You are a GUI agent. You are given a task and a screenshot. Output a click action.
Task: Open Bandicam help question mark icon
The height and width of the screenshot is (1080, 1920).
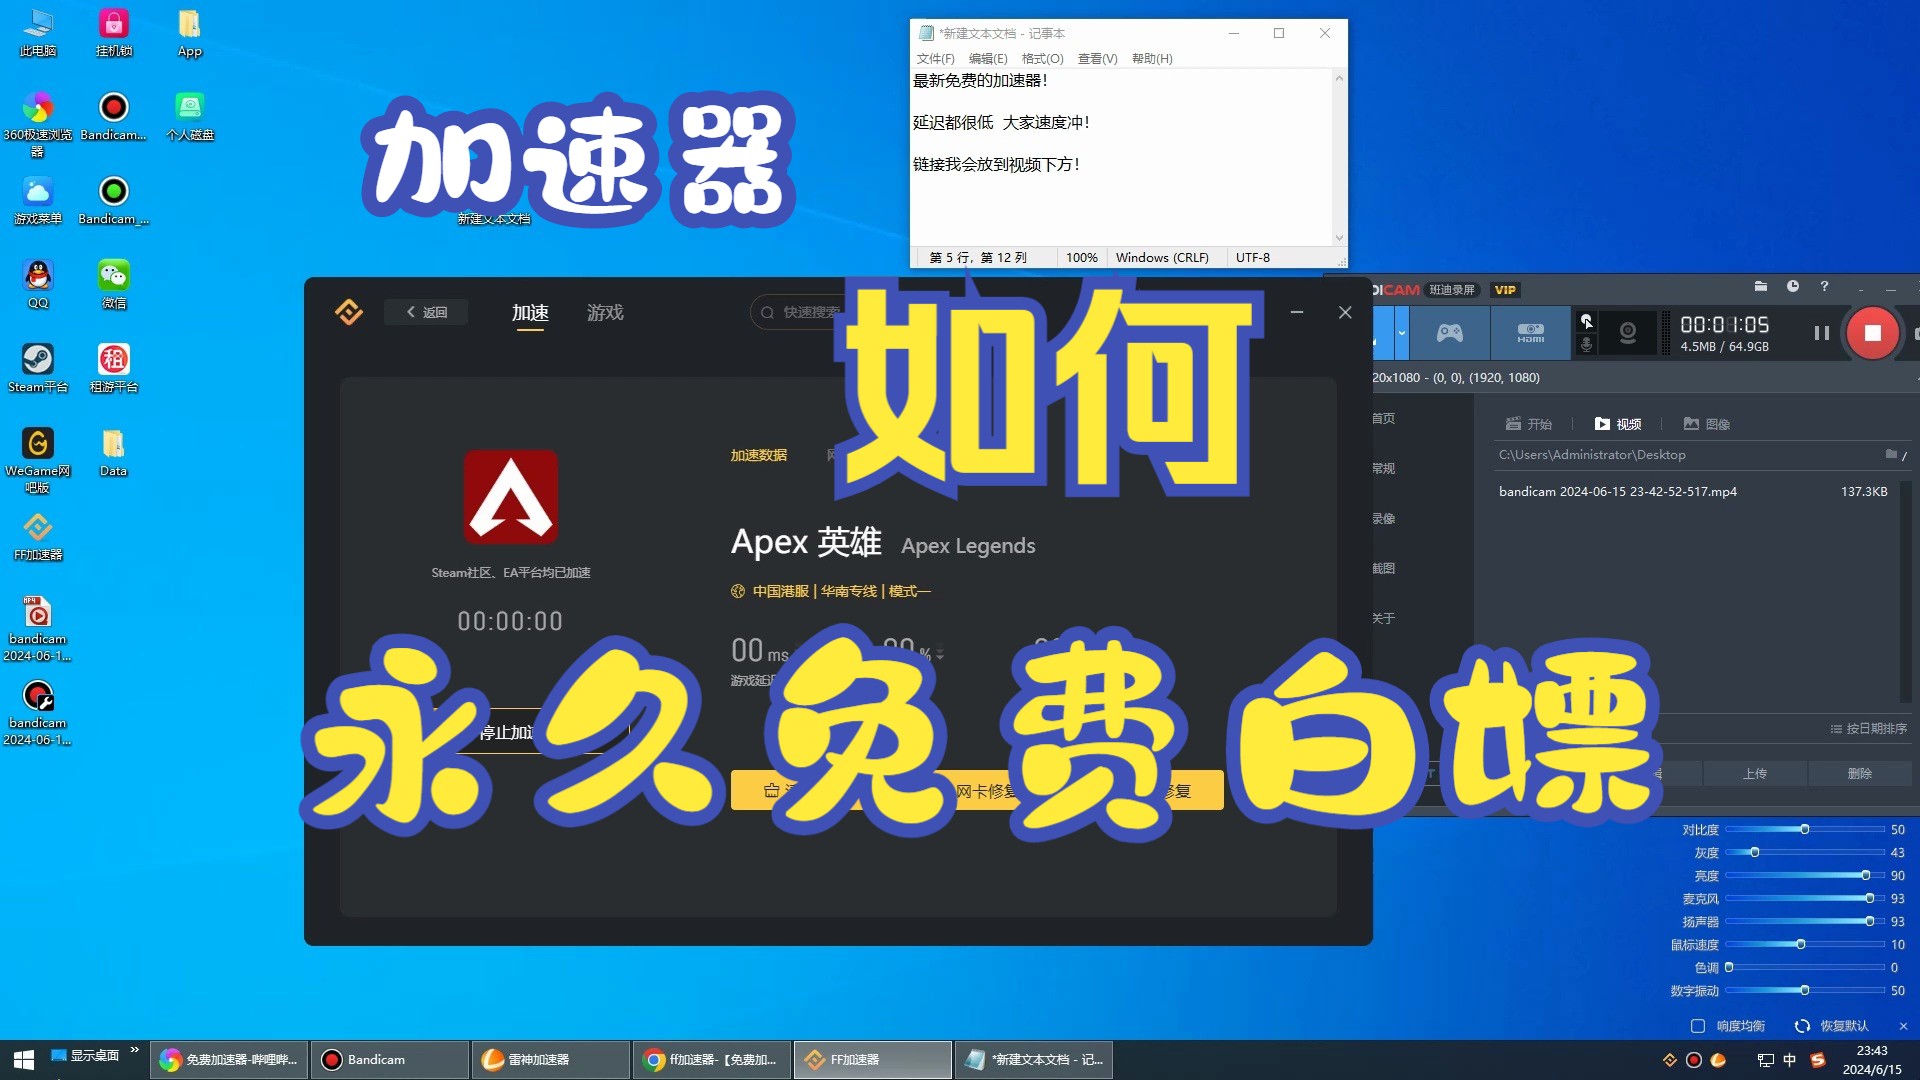pyautogui.click(x=1824, y=287)
